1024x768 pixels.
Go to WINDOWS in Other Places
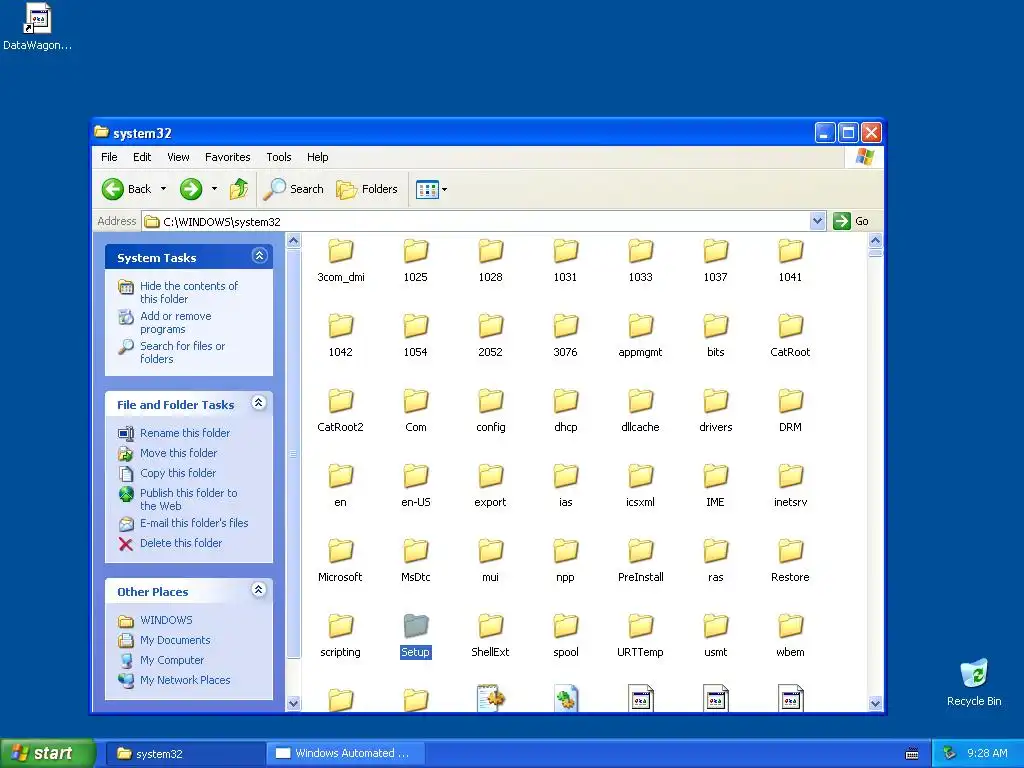[166, 620]
